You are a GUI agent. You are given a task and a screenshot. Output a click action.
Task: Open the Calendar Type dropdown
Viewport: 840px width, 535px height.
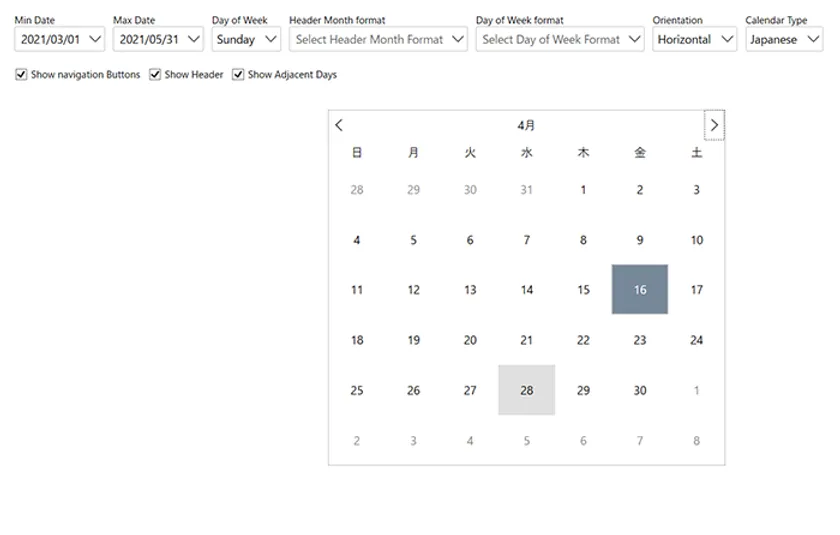click(x=784, y=39)
